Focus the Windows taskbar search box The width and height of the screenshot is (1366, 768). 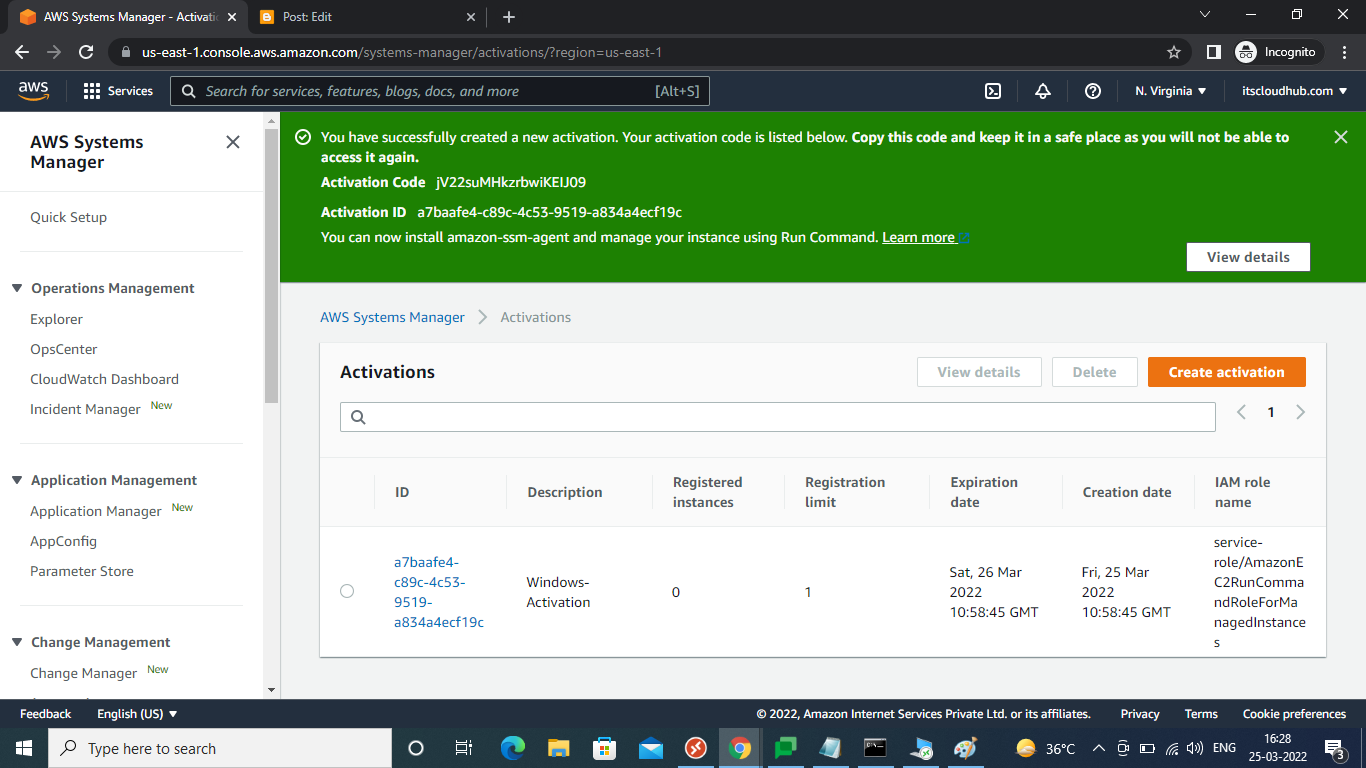[x=219, y=748]
